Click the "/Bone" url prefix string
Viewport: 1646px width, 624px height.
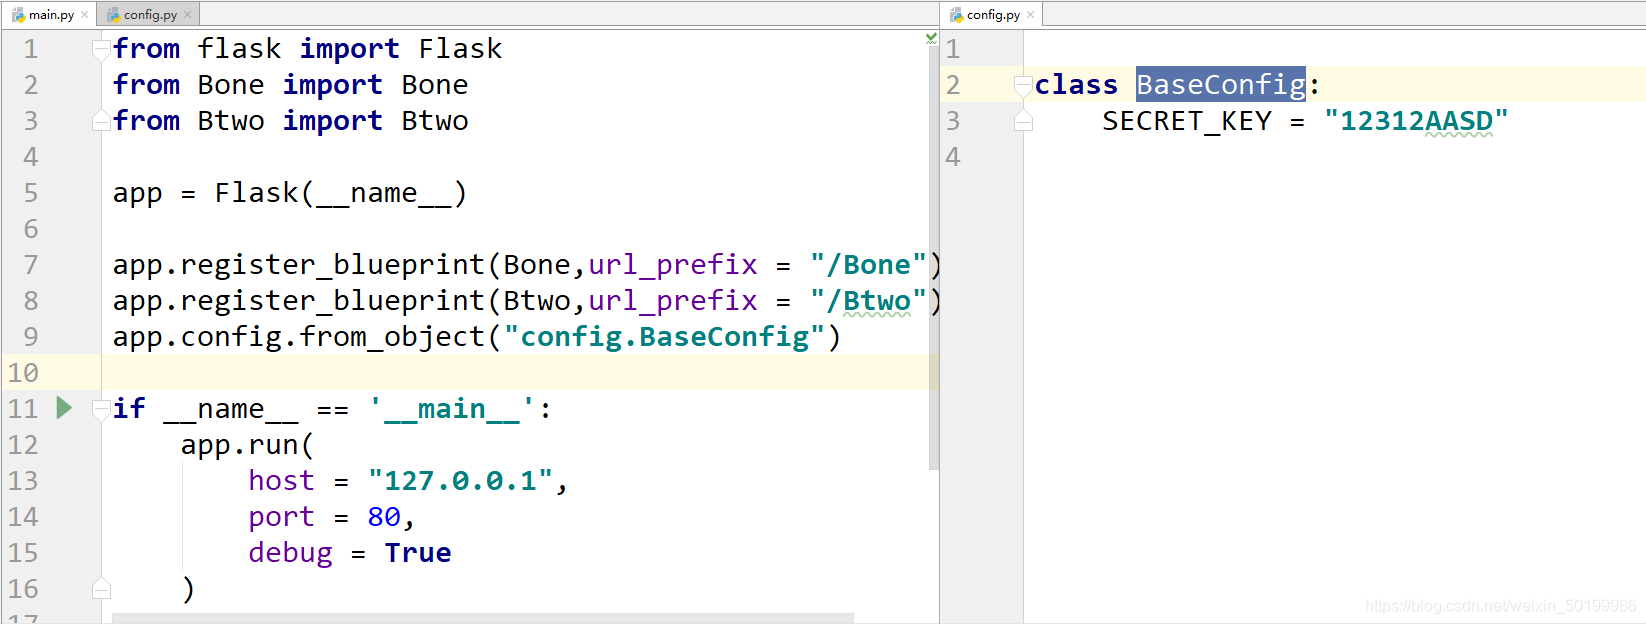pyautogui.click(x=869, y=265)
